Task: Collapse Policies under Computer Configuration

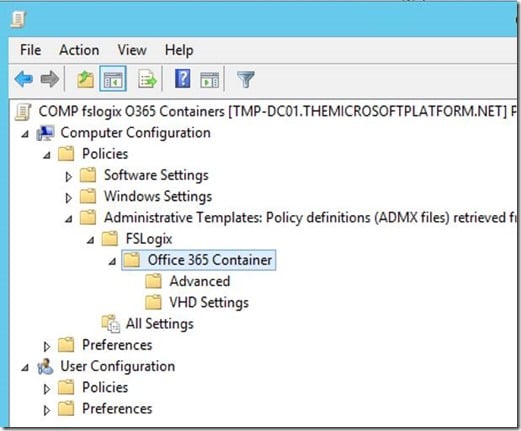Action: [x=47, y=155]
